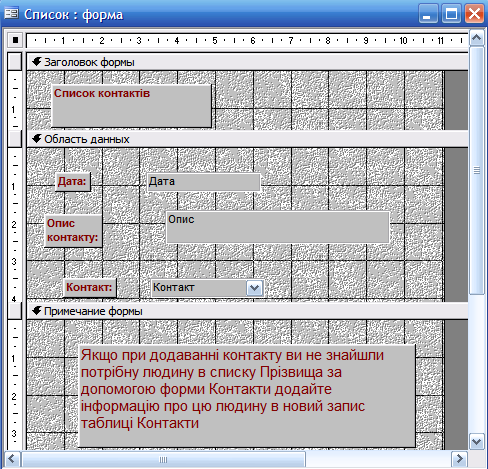
Task: Click the form selector box at ruler corner
Action: tap(15, 40)
